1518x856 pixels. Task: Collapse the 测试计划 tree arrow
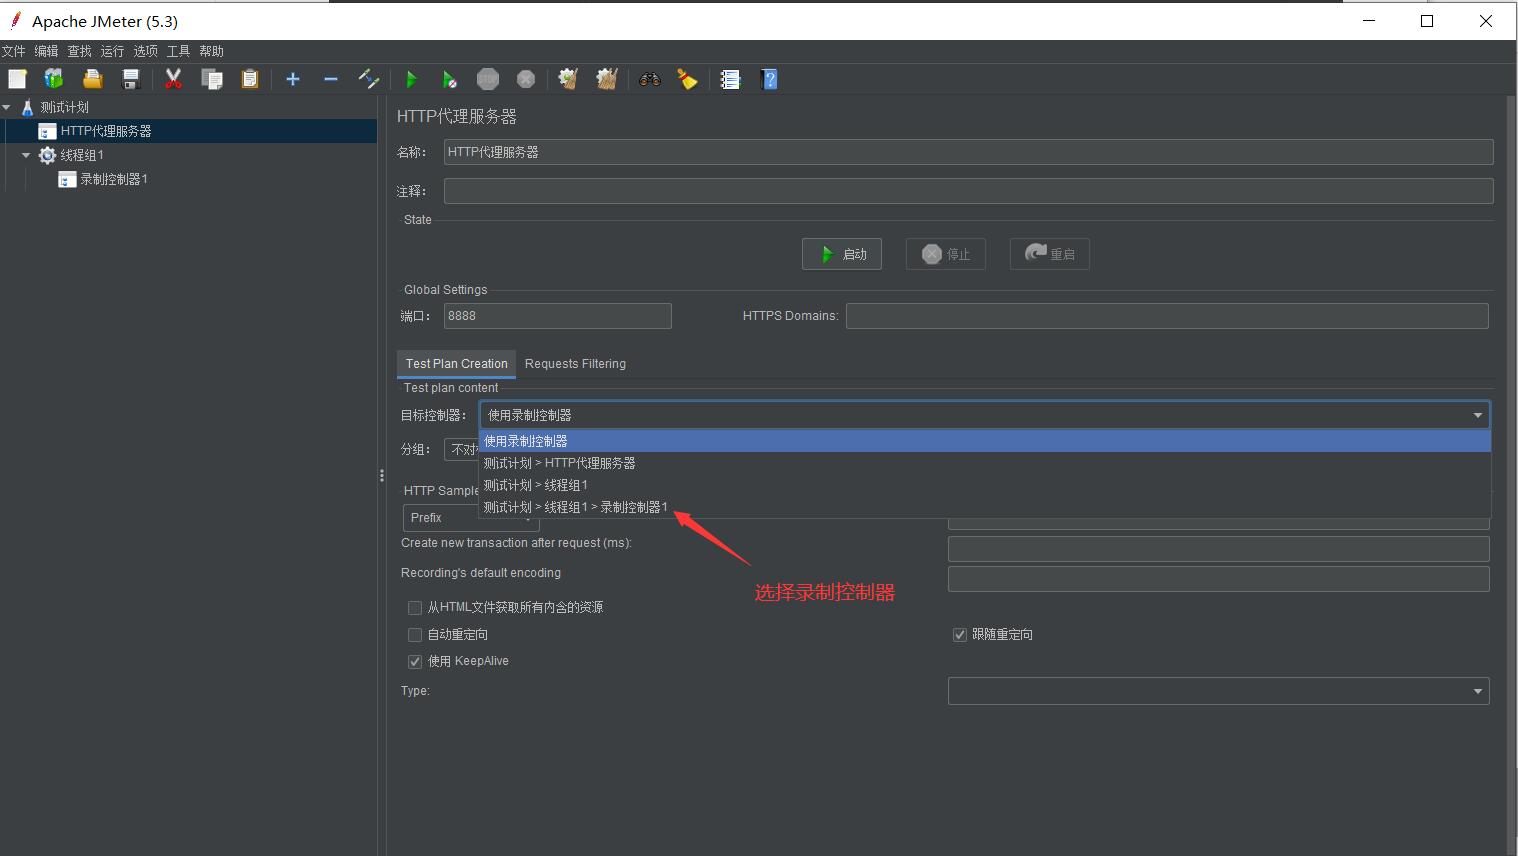[x=7, y=107]
